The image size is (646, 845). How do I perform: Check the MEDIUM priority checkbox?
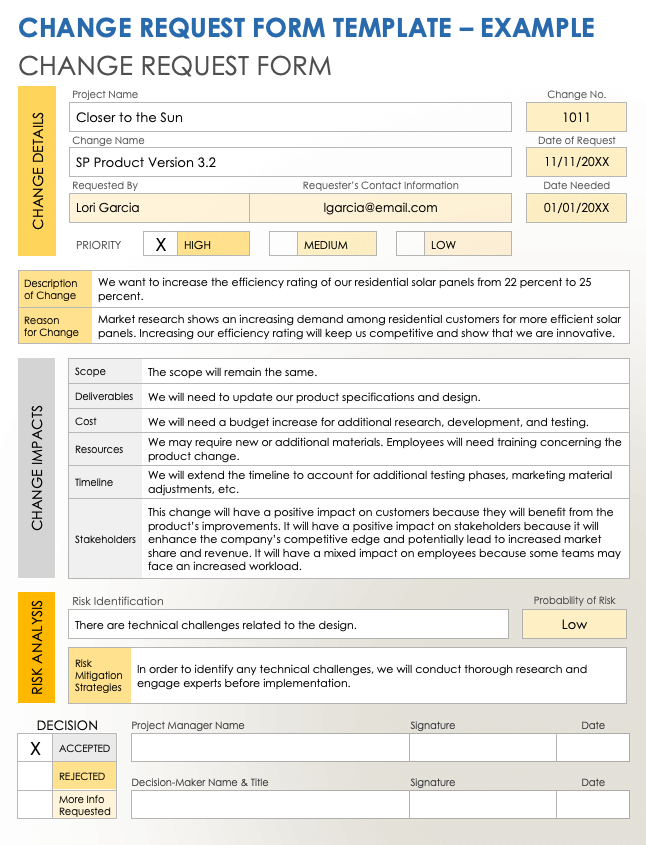[x=283, y=244]
